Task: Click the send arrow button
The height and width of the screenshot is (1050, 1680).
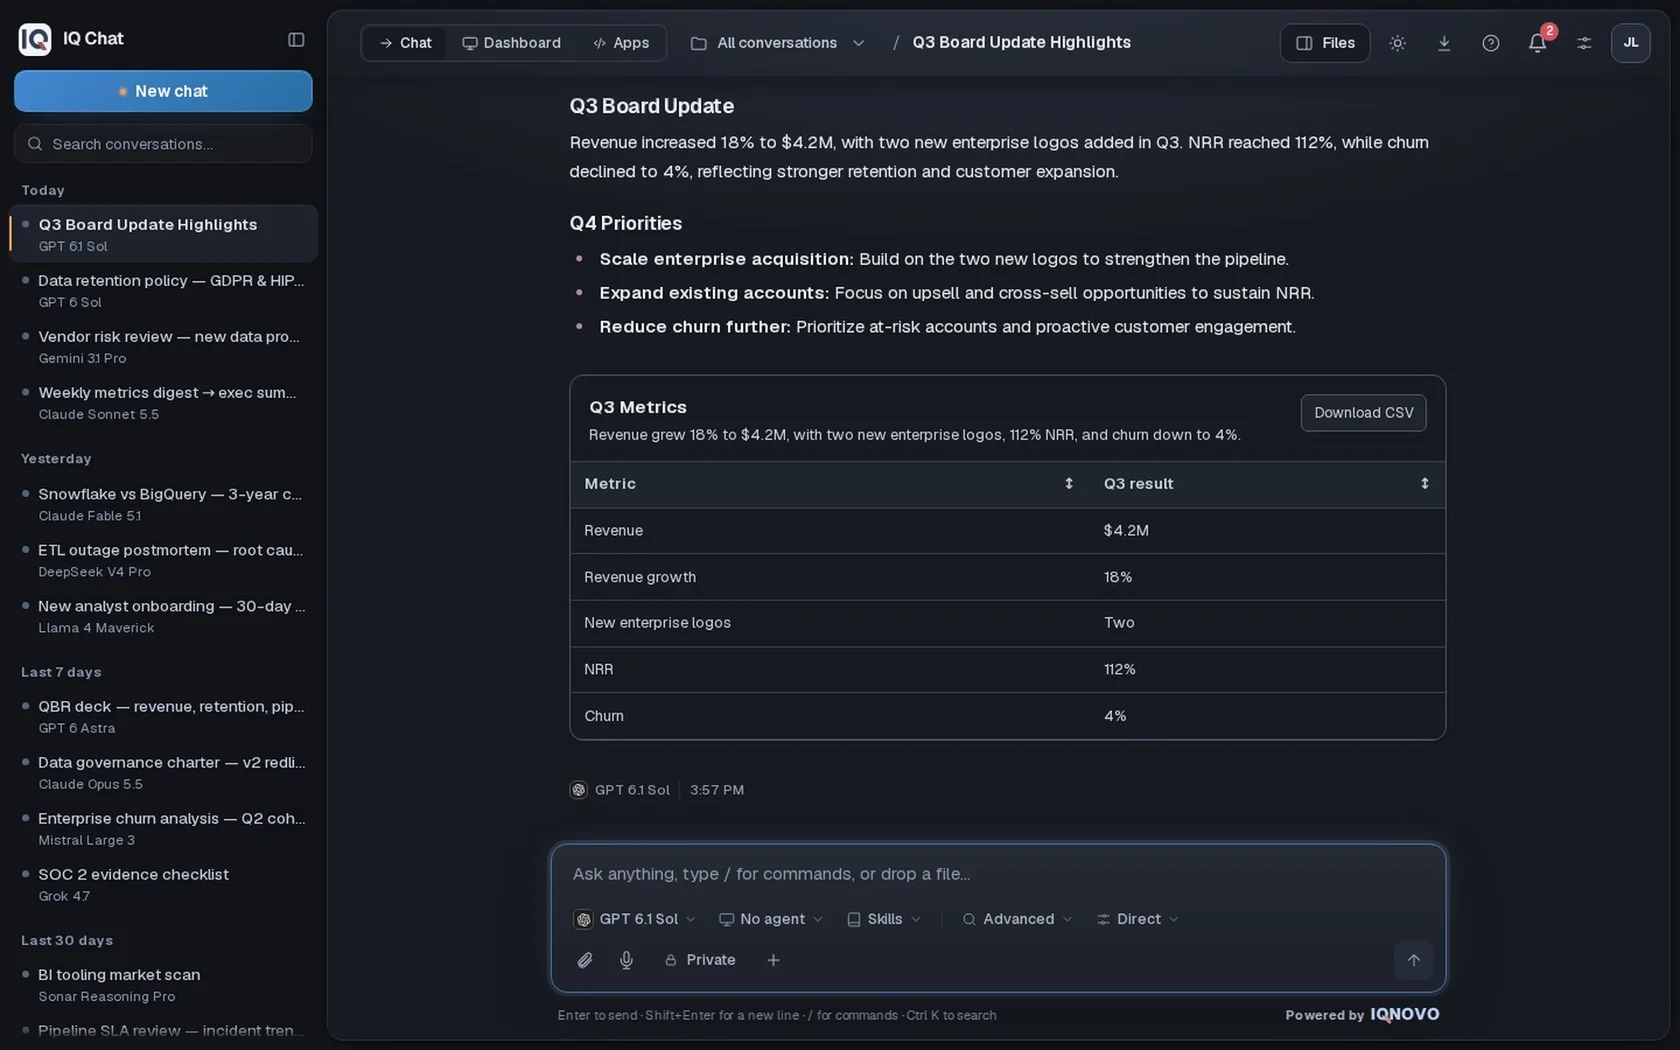Action: (x=1413, y=960)
